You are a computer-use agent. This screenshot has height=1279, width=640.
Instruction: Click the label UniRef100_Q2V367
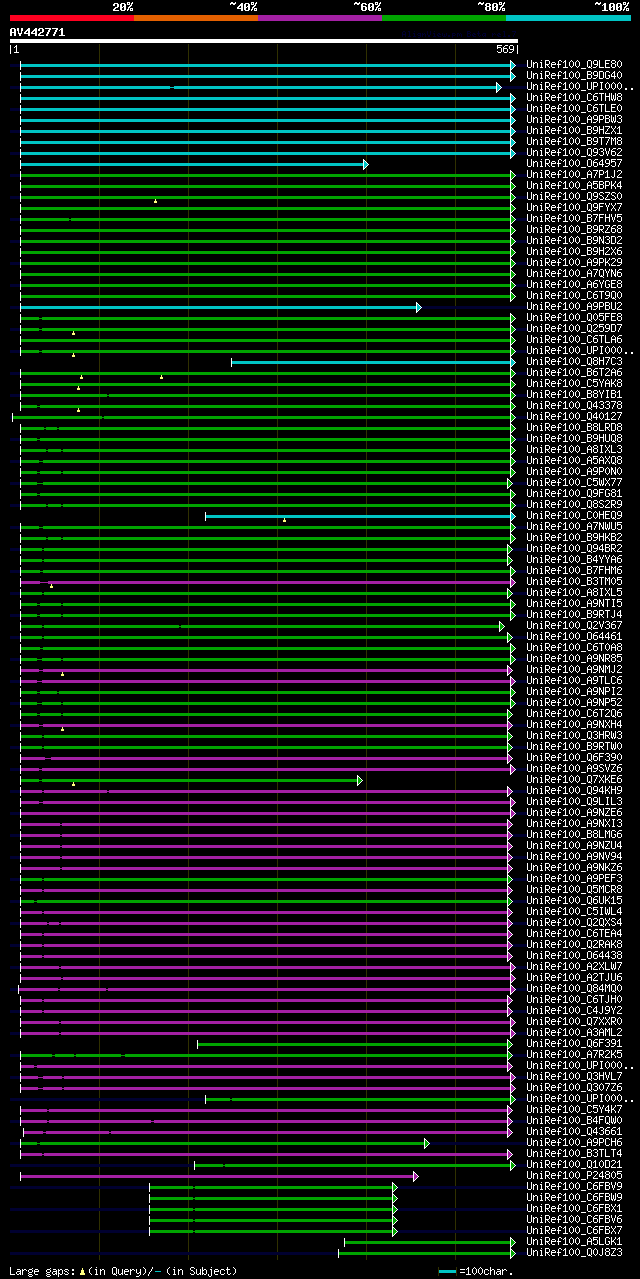[574, 626]
